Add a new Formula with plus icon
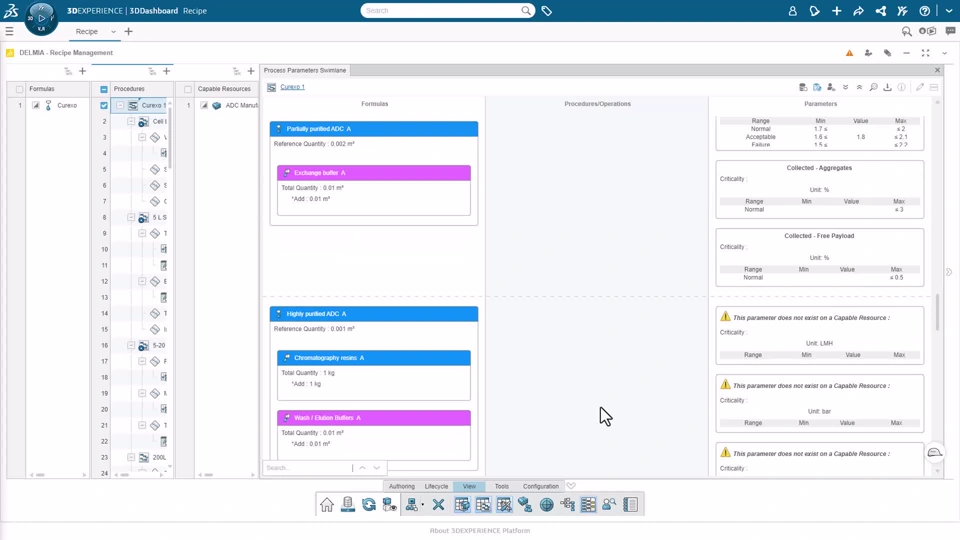Image resolution: width=960 pixels, height=540 pixels. point(83,71)
